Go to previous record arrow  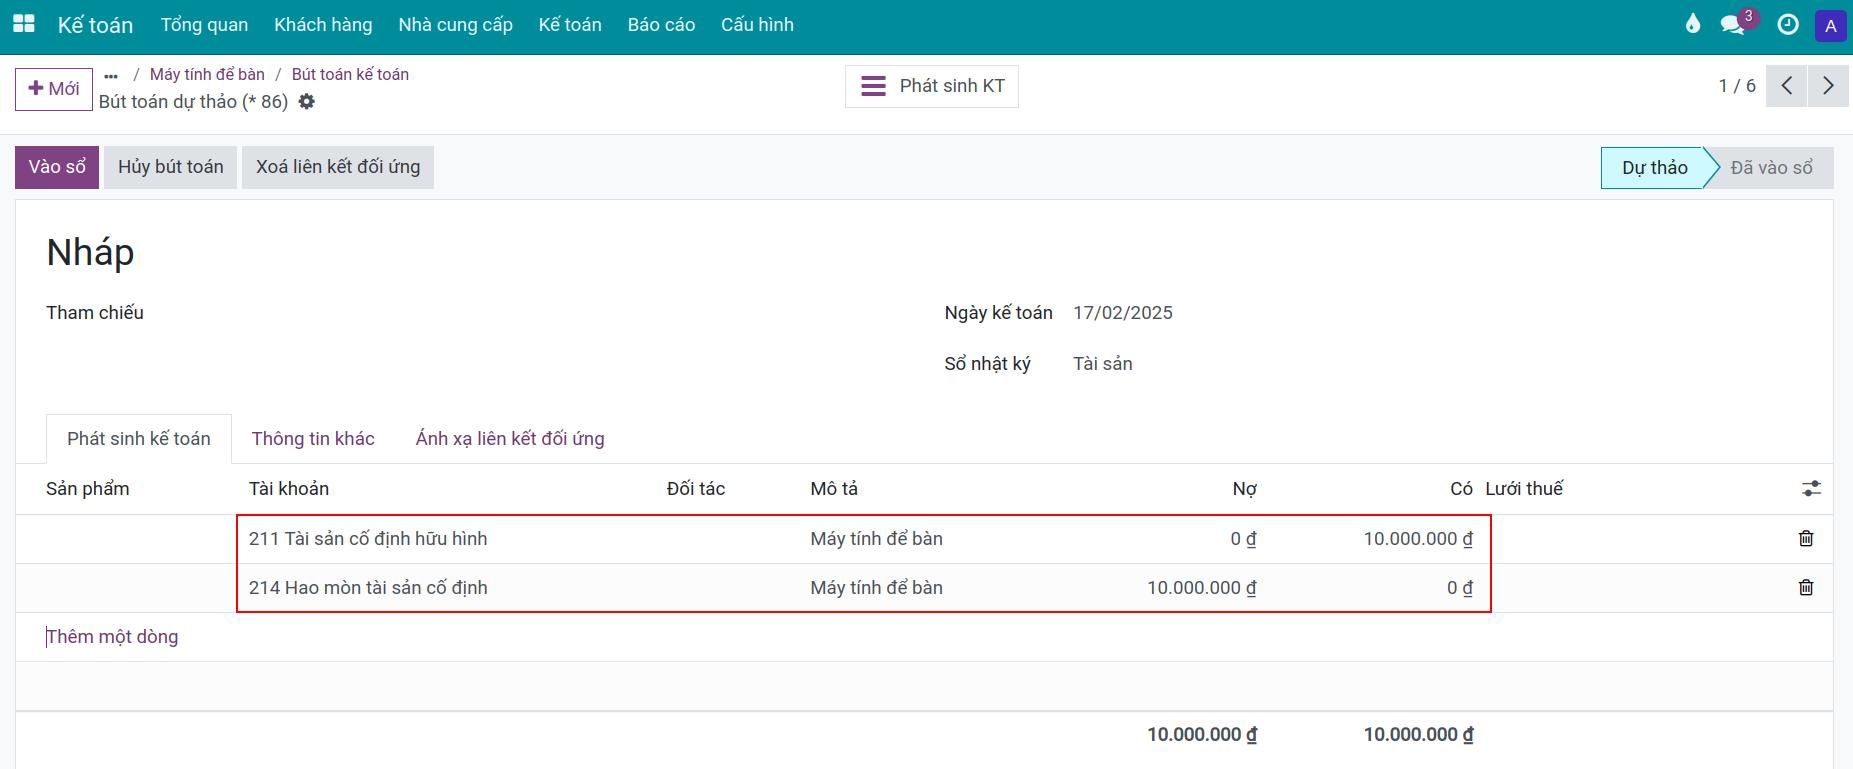coord(1787,86)
